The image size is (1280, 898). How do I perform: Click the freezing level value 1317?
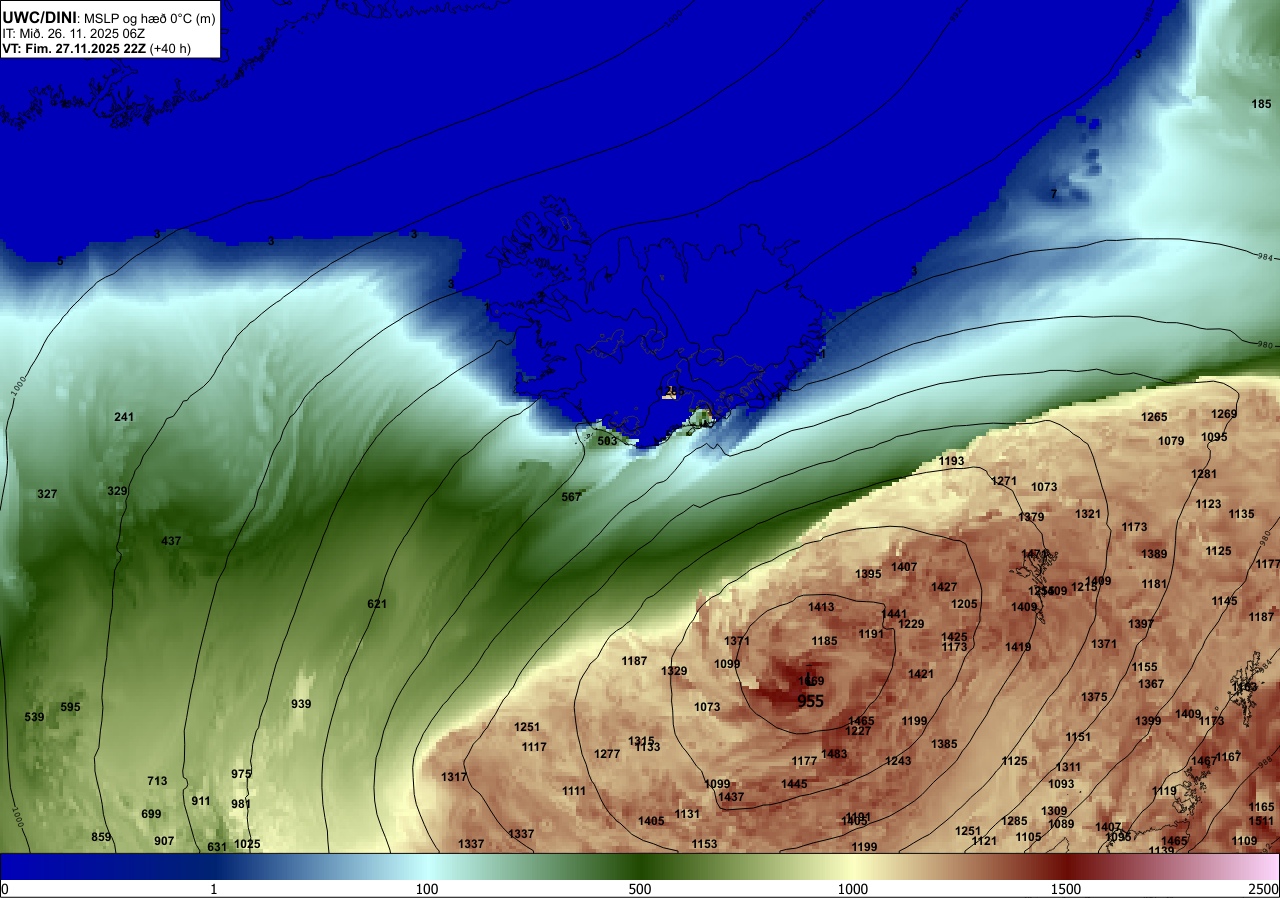454,777
